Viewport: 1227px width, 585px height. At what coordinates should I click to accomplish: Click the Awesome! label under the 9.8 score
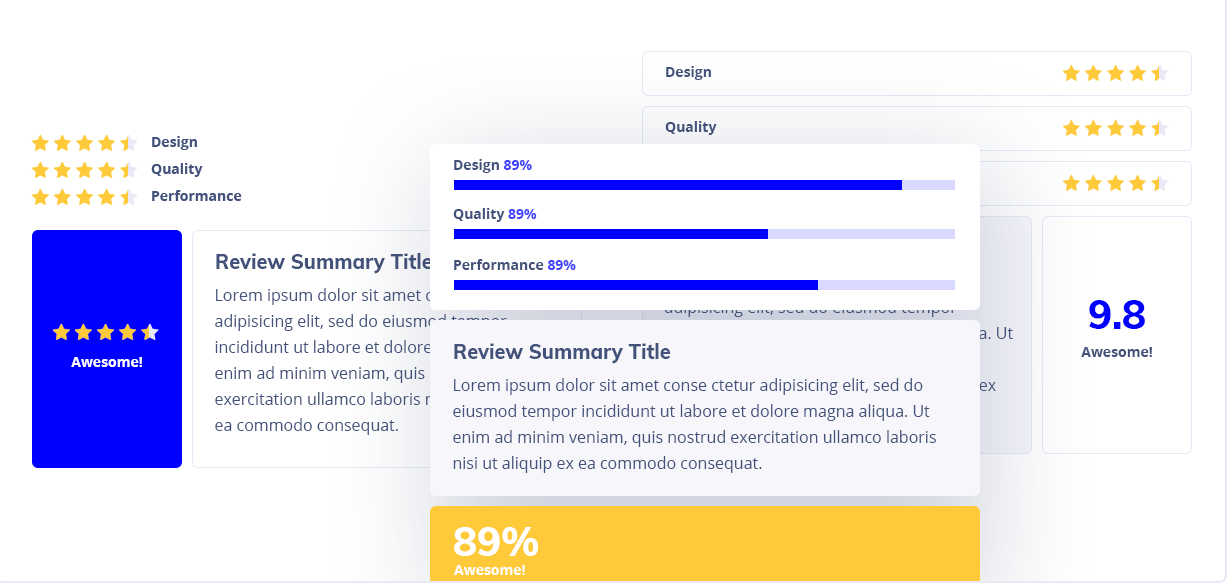1116,352
